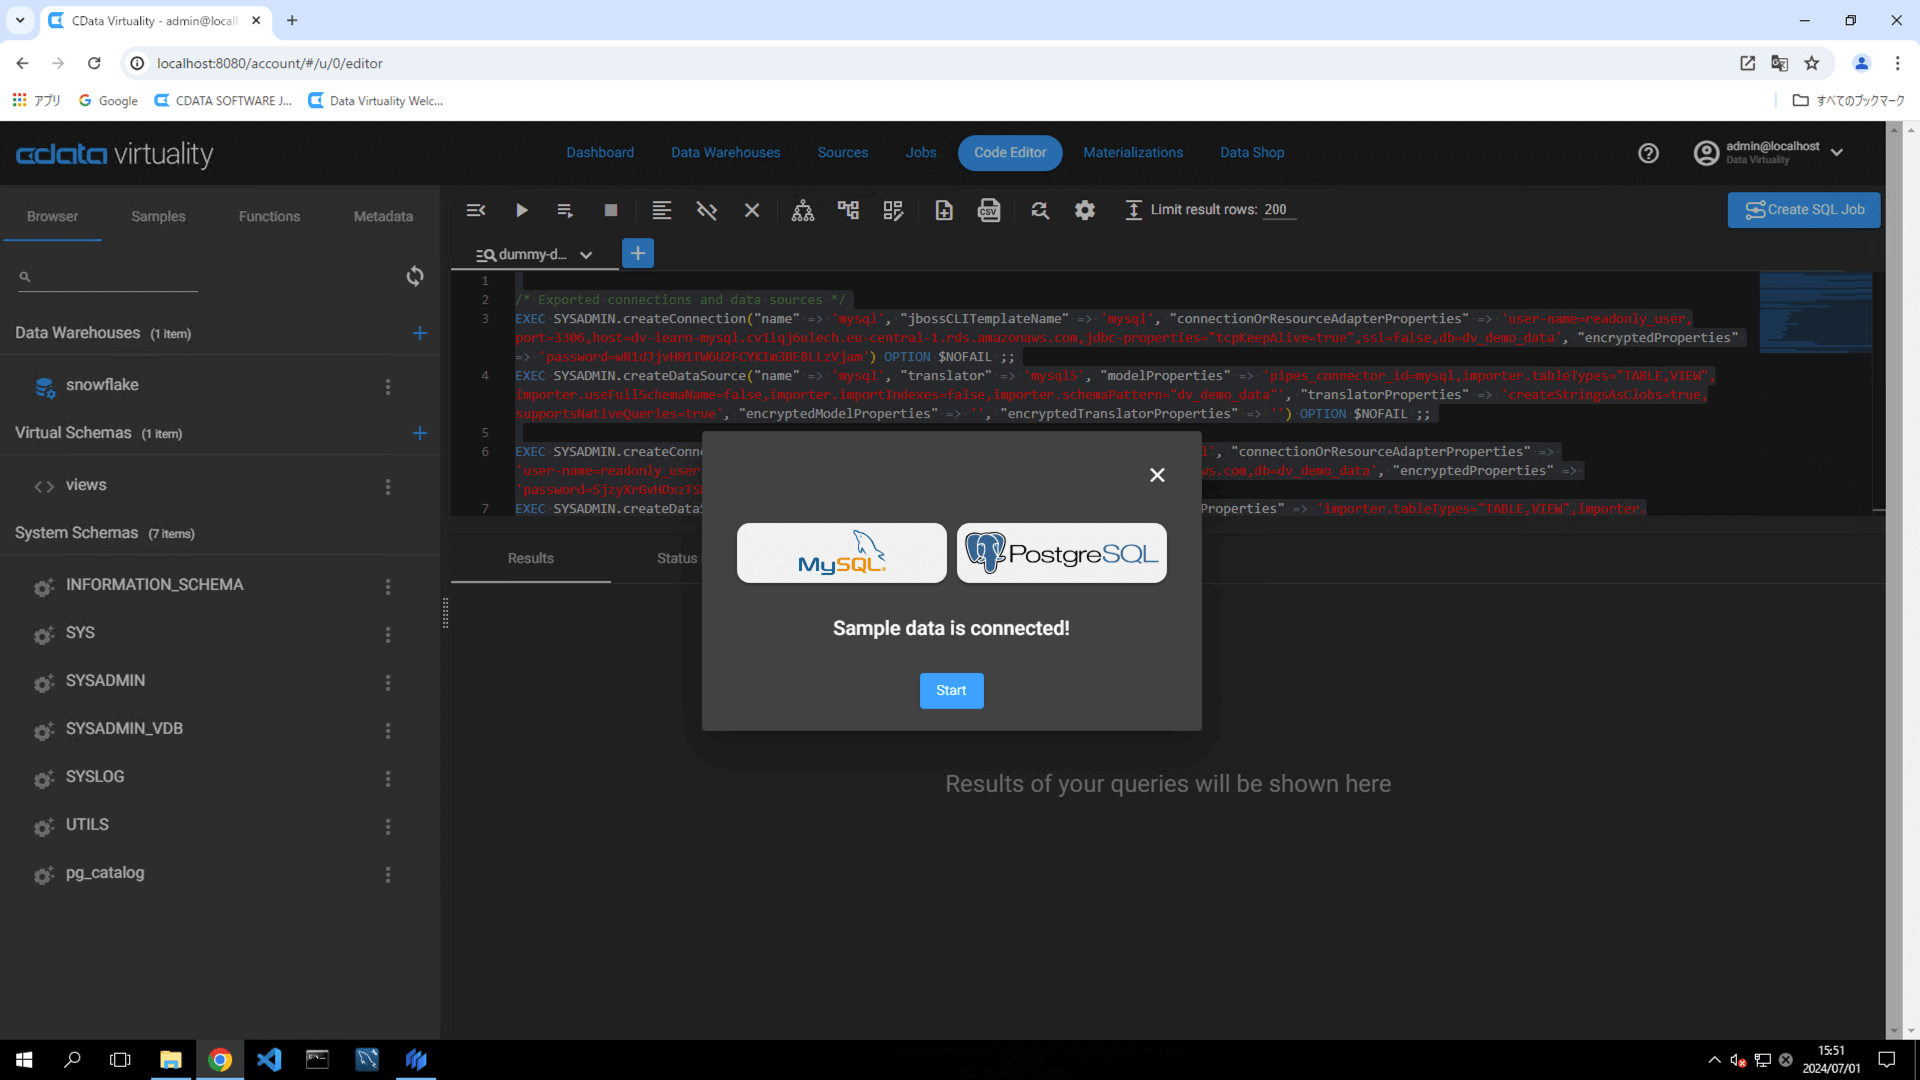
Task: Click the Format SQL code icon
Action: point(661,210)
